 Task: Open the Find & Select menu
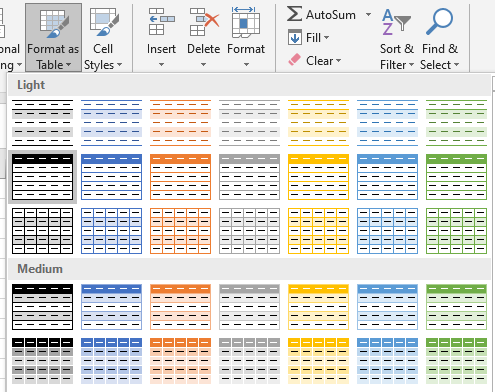tap(440, 38)
